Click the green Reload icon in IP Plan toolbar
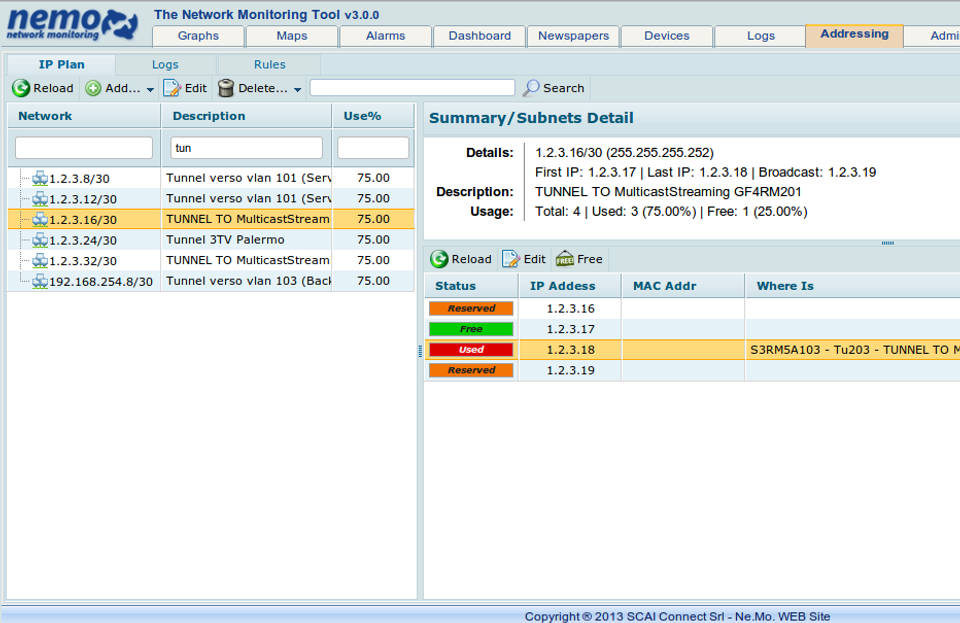Screen dimensions: 960x623 point(21,88)
